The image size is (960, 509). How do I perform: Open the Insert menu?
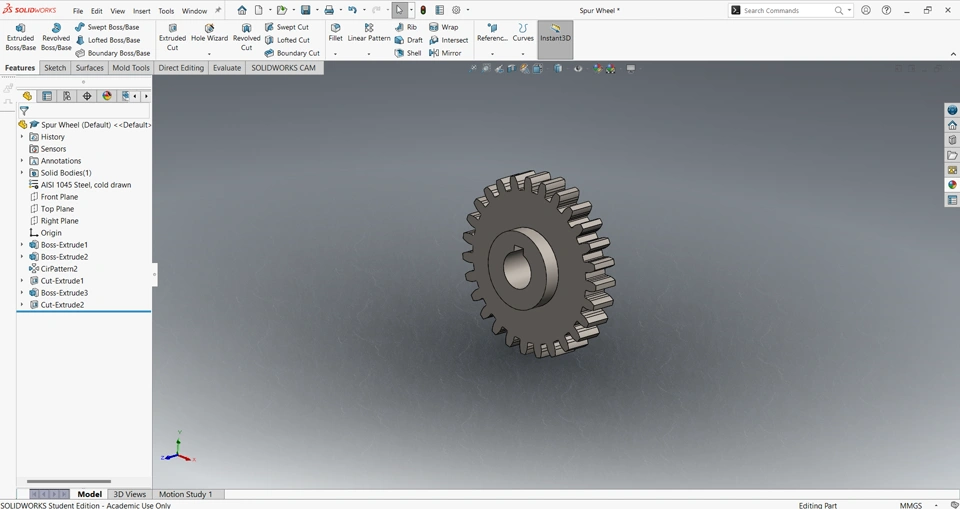[142, 11]
